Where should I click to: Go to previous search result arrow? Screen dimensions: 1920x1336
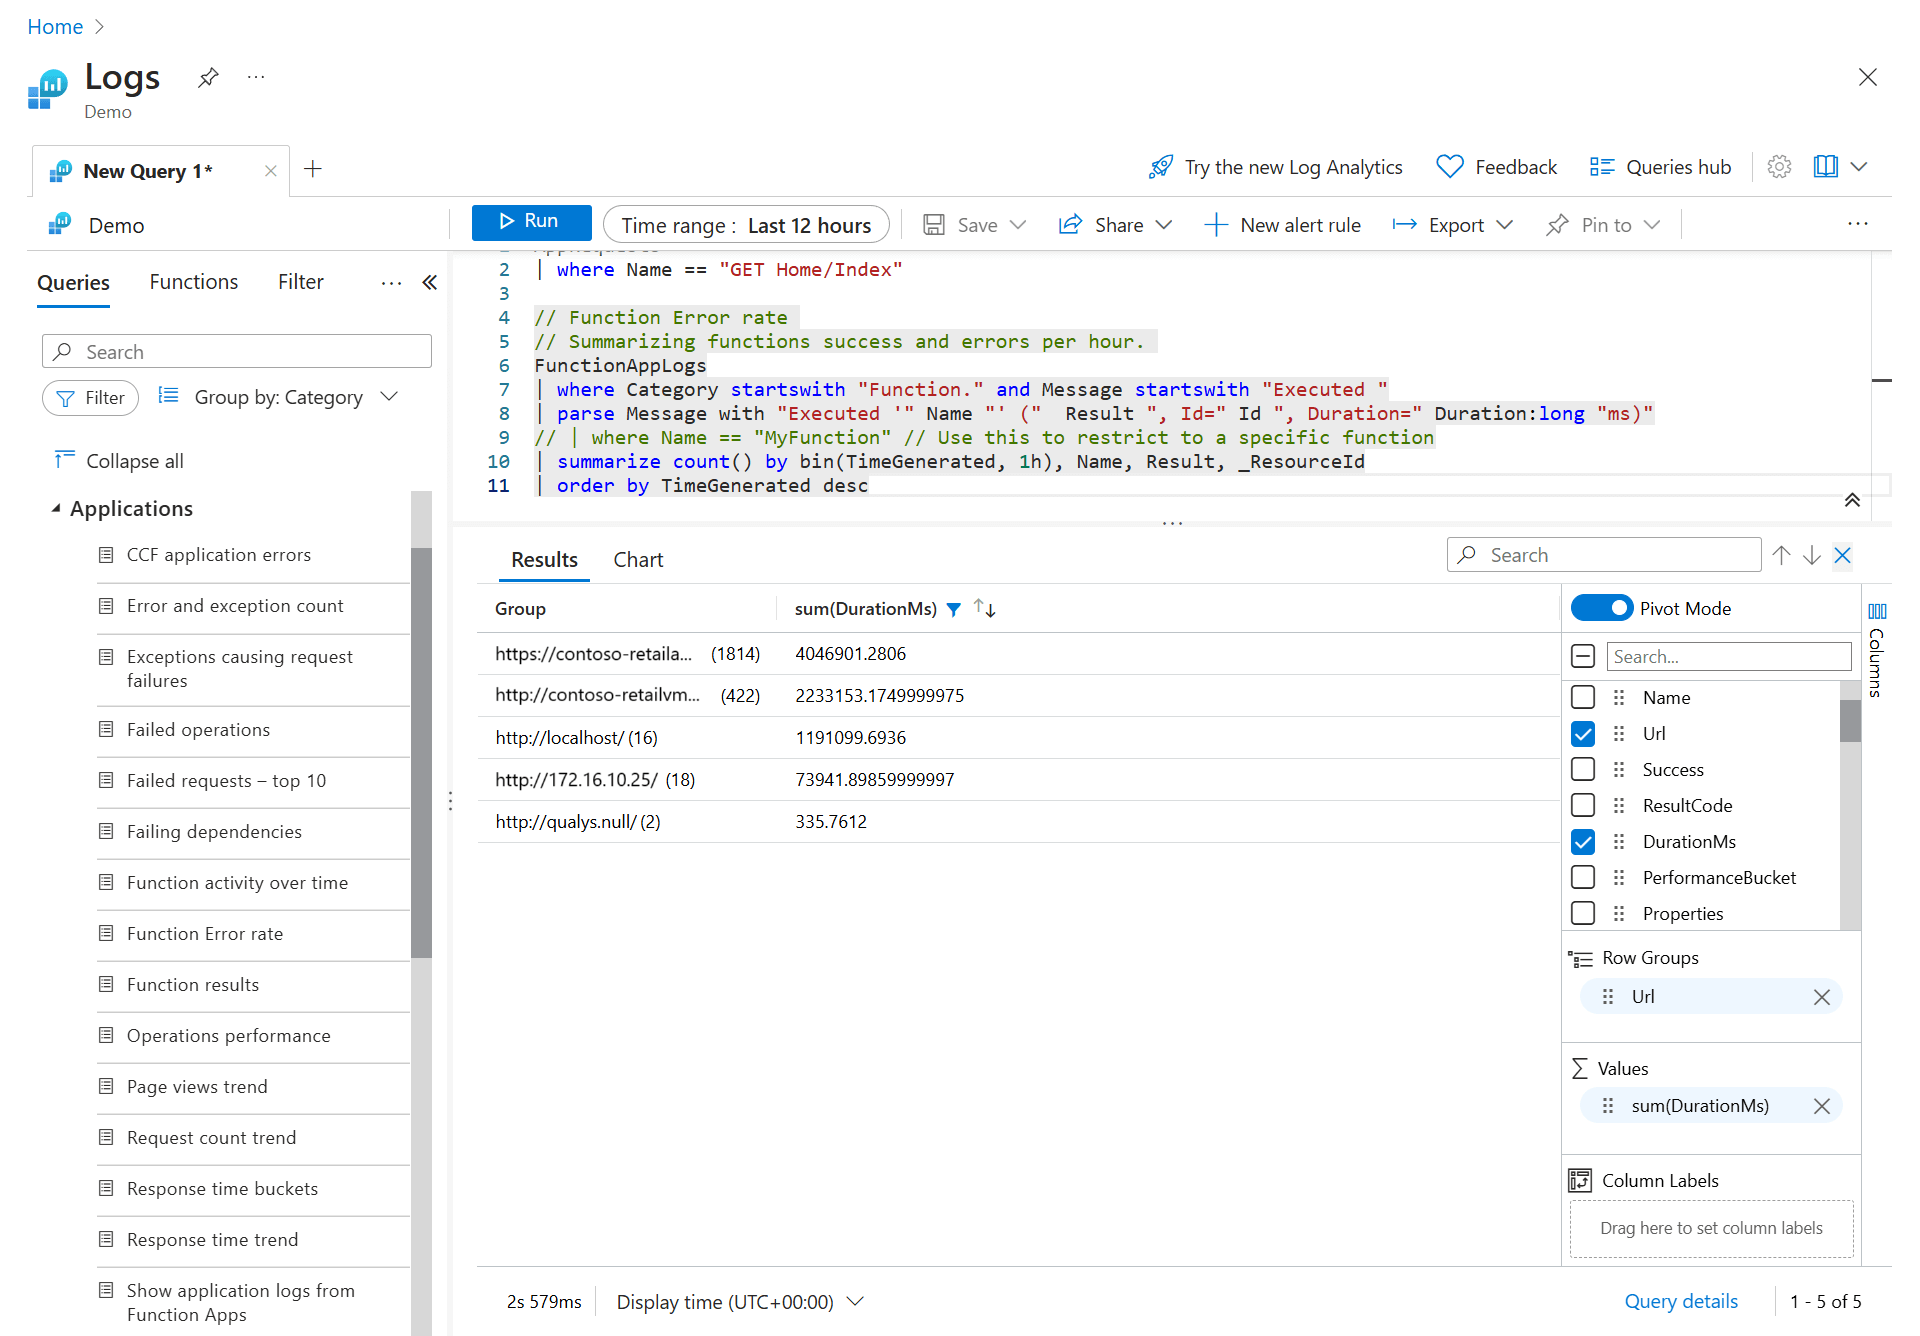click(x=1781, y=555)
